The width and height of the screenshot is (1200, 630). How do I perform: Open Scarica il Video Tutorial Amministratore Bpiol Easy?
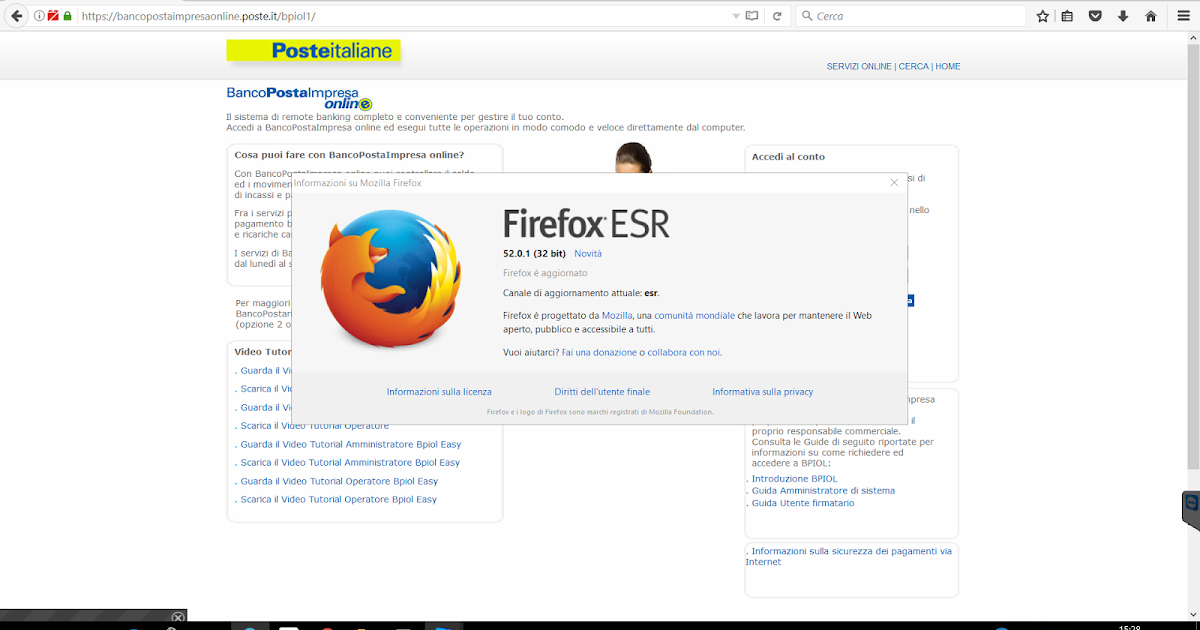pos(350,463)
